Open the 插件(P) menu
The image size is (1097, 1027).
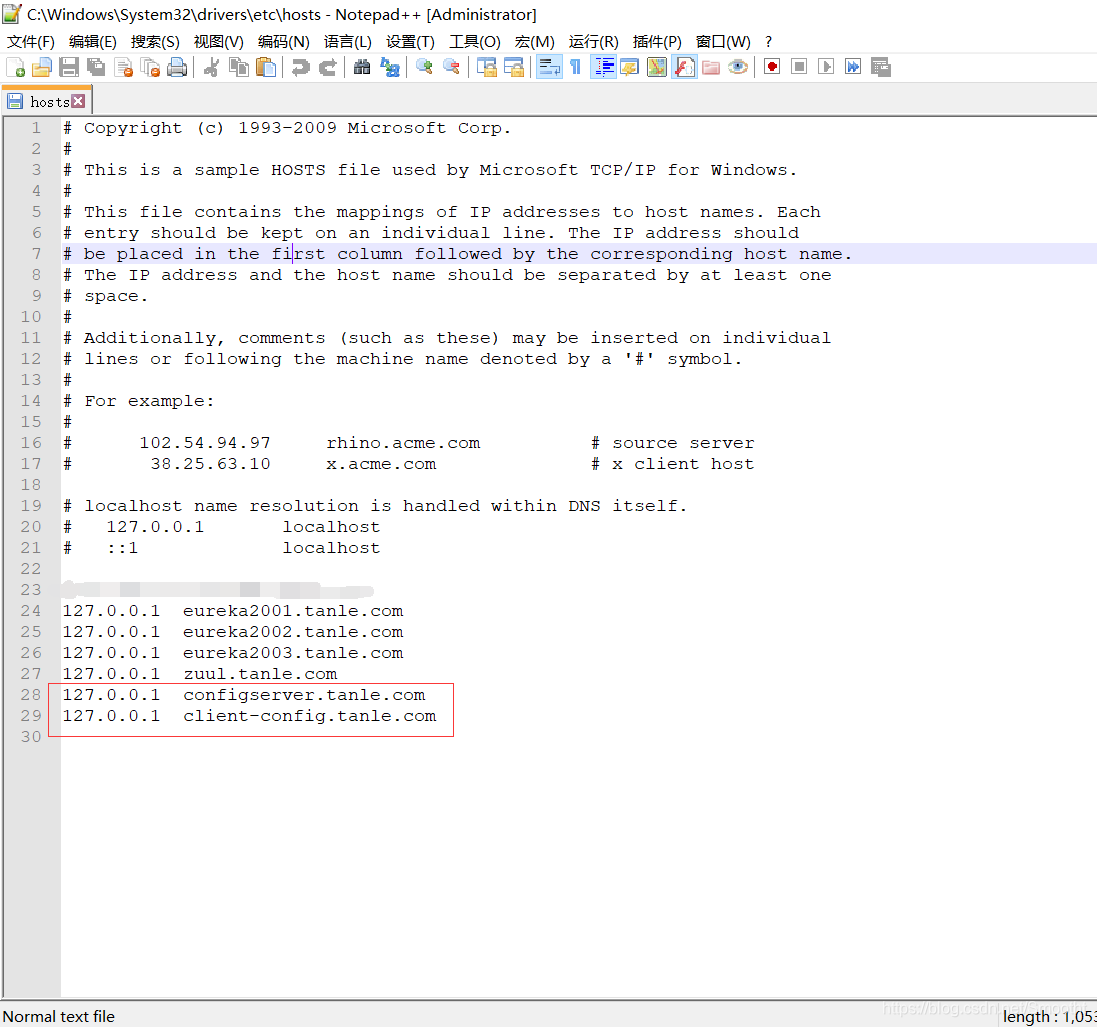pyautogui.click(x=657, y=42)
